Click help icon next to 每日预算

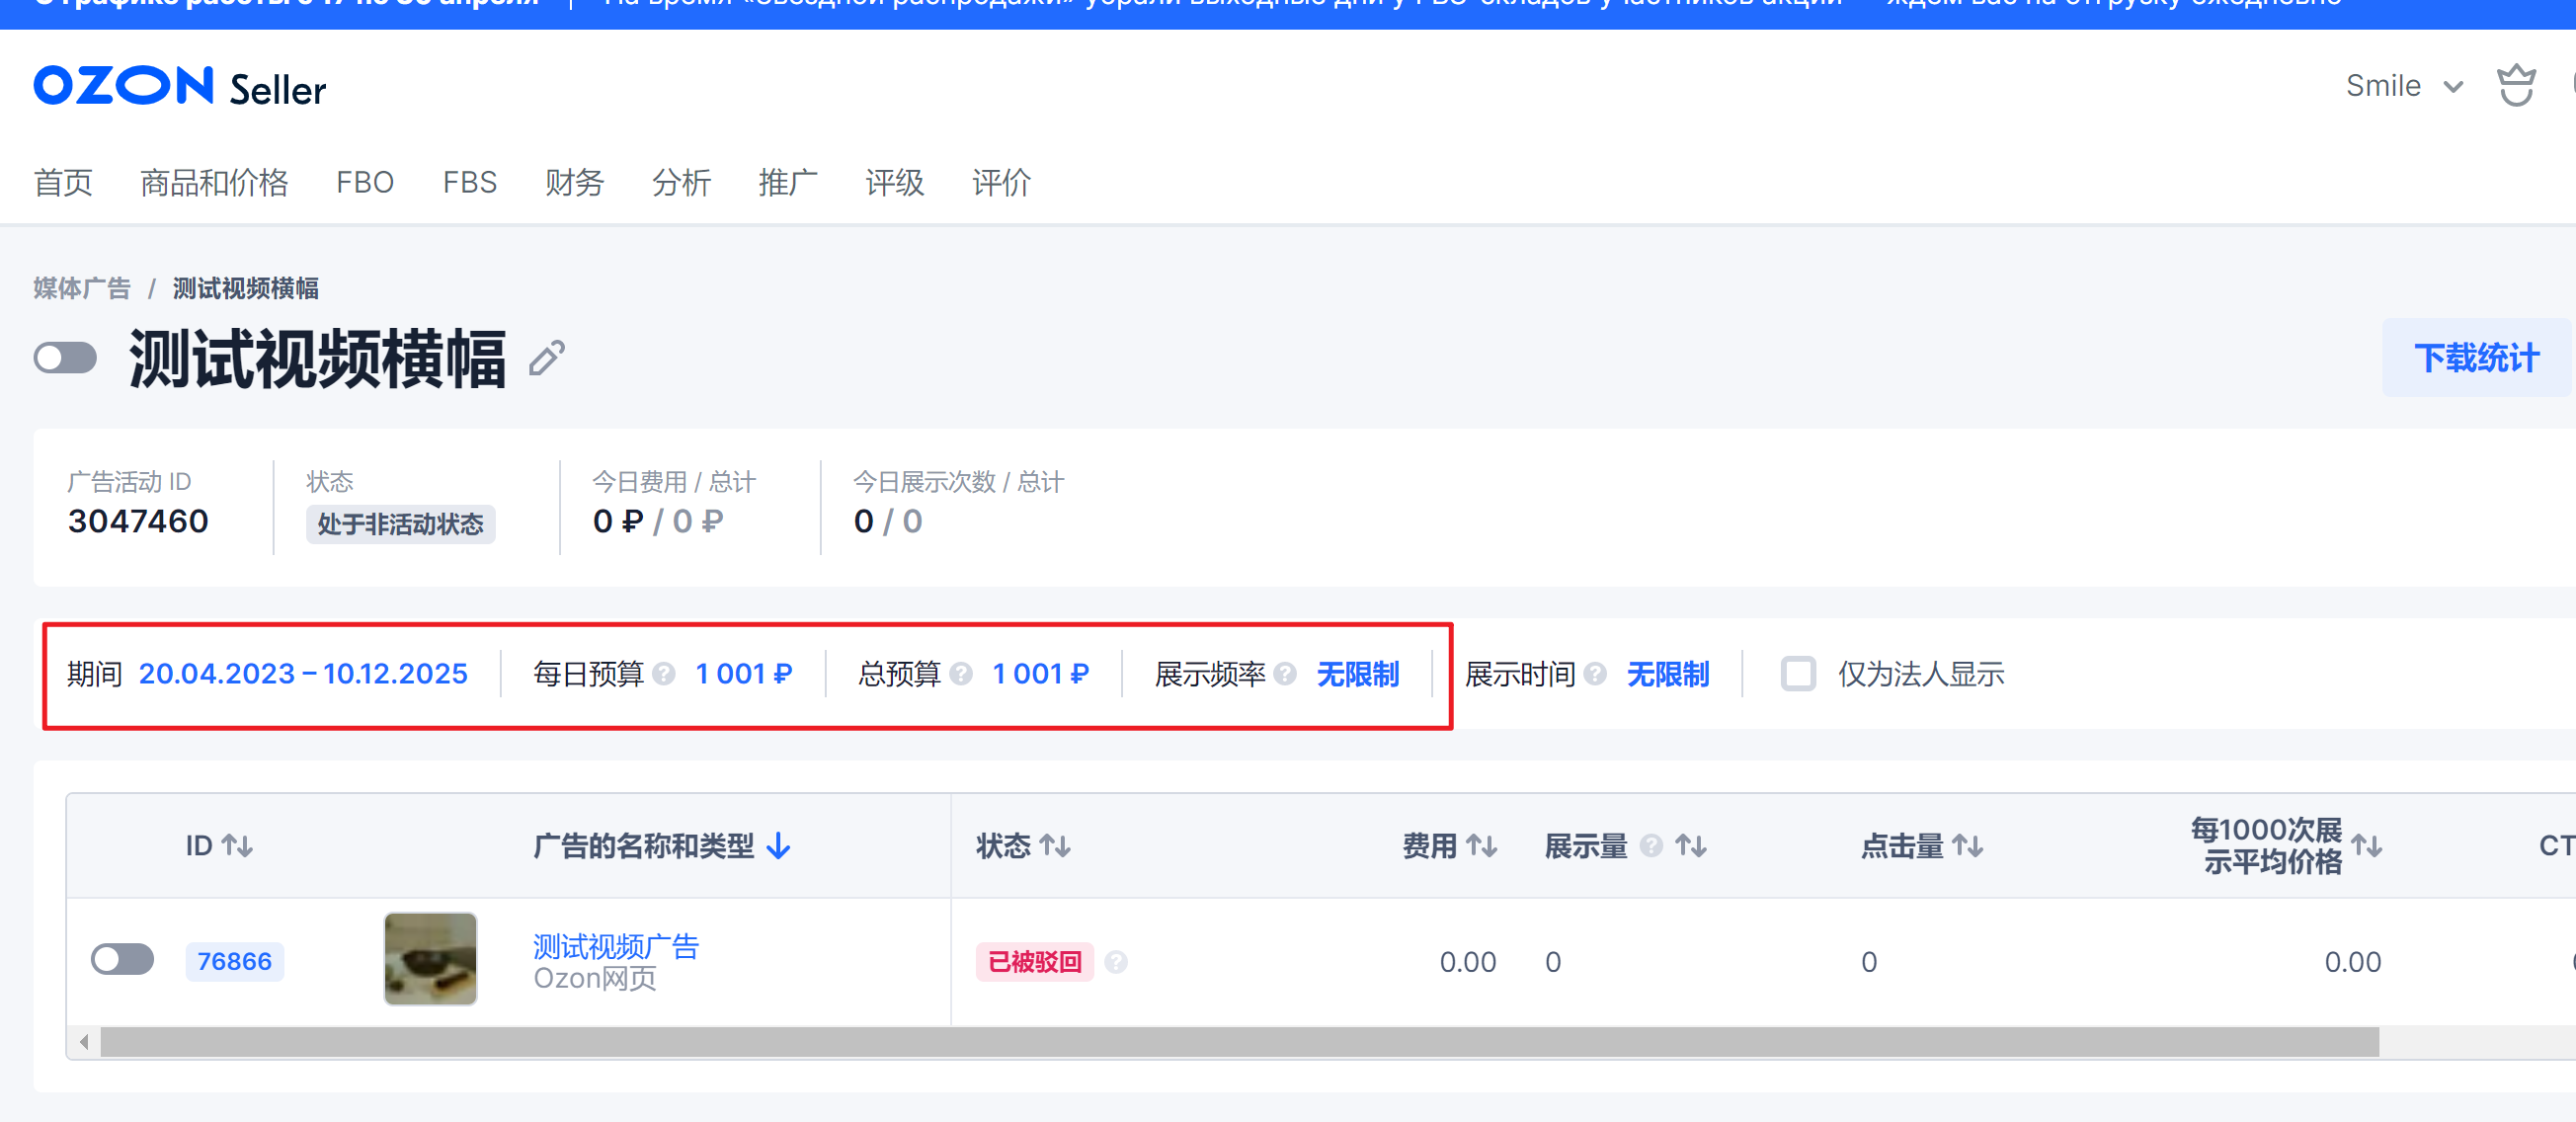pyautogui.click(x=664, y=674)
